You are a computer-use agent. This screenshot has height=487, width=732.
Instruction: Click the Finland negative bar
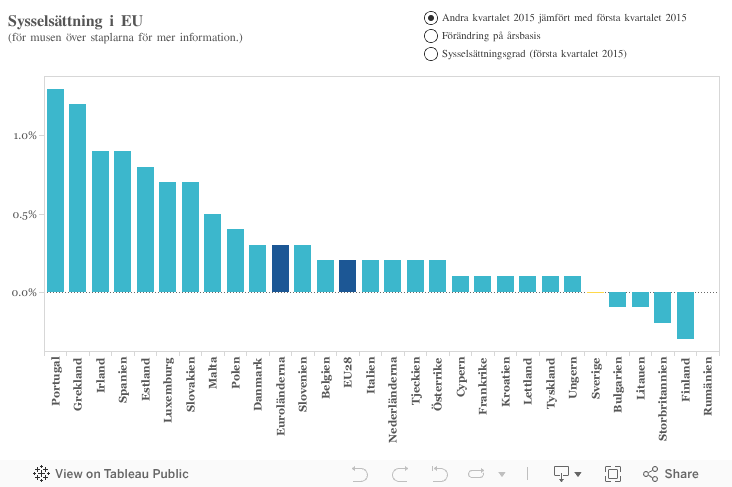tap(685, 315)
